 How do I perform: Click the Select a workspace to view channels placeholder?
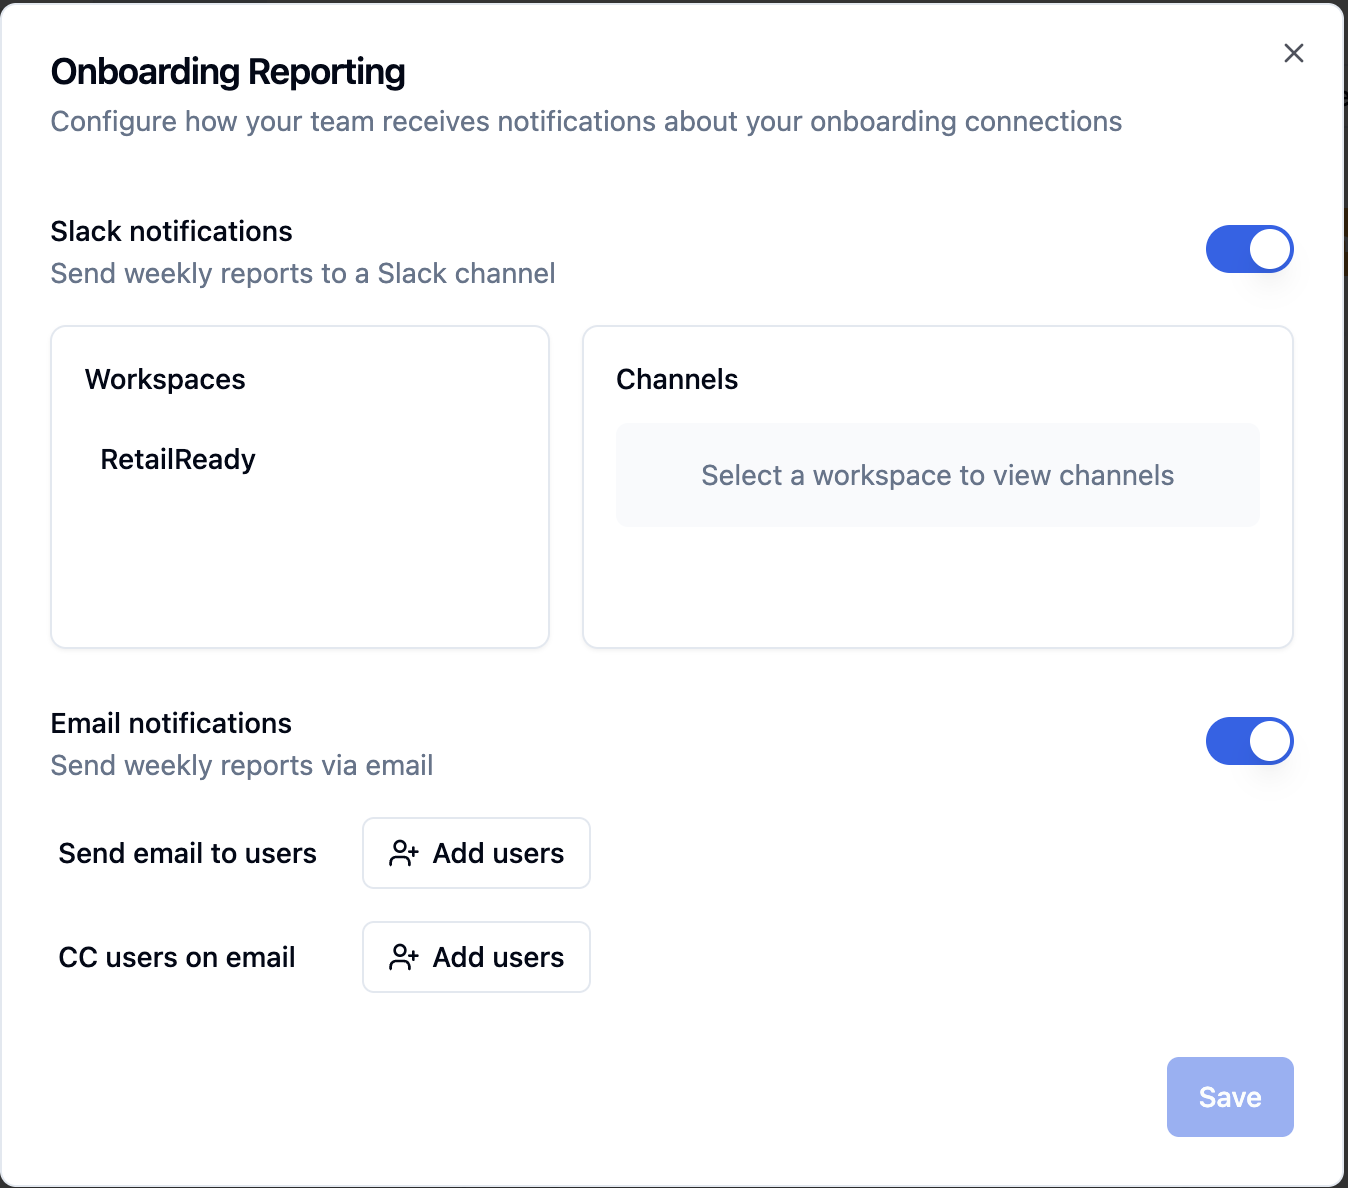(937, 475)
